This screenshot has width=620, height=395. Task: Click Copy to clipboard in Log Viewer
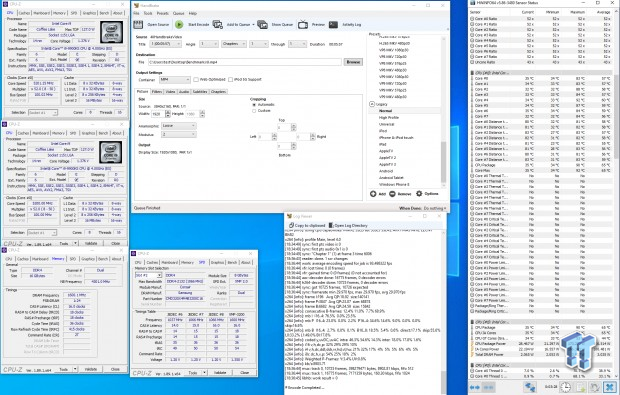coord(306,225)
